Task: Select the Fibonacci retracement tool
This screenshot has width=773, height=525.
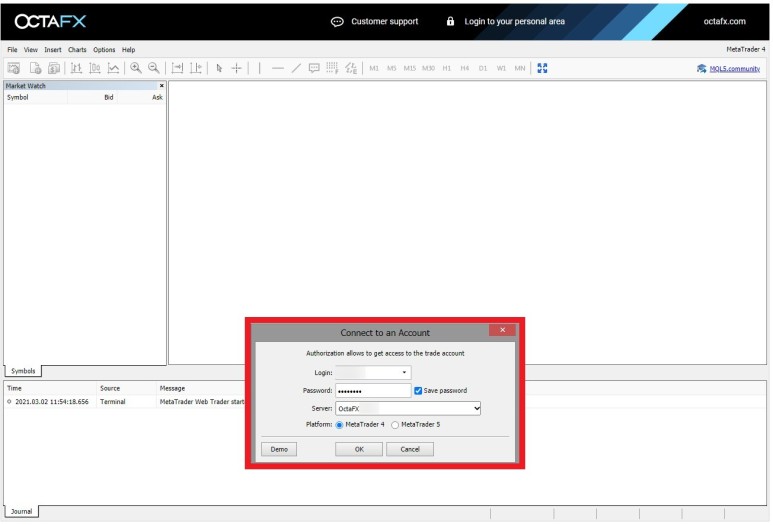Action: tap(332, 68)
